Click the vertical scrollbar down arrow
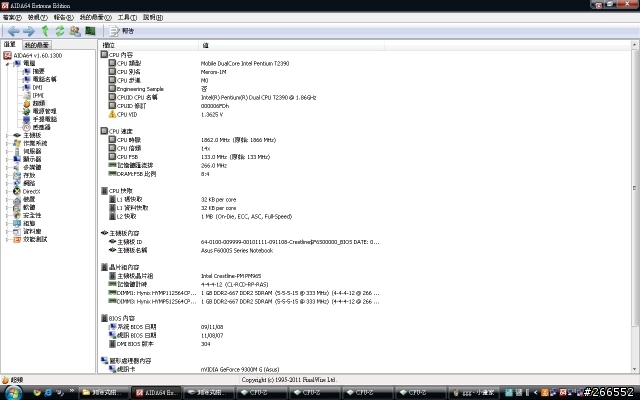 tap(635, 369)
